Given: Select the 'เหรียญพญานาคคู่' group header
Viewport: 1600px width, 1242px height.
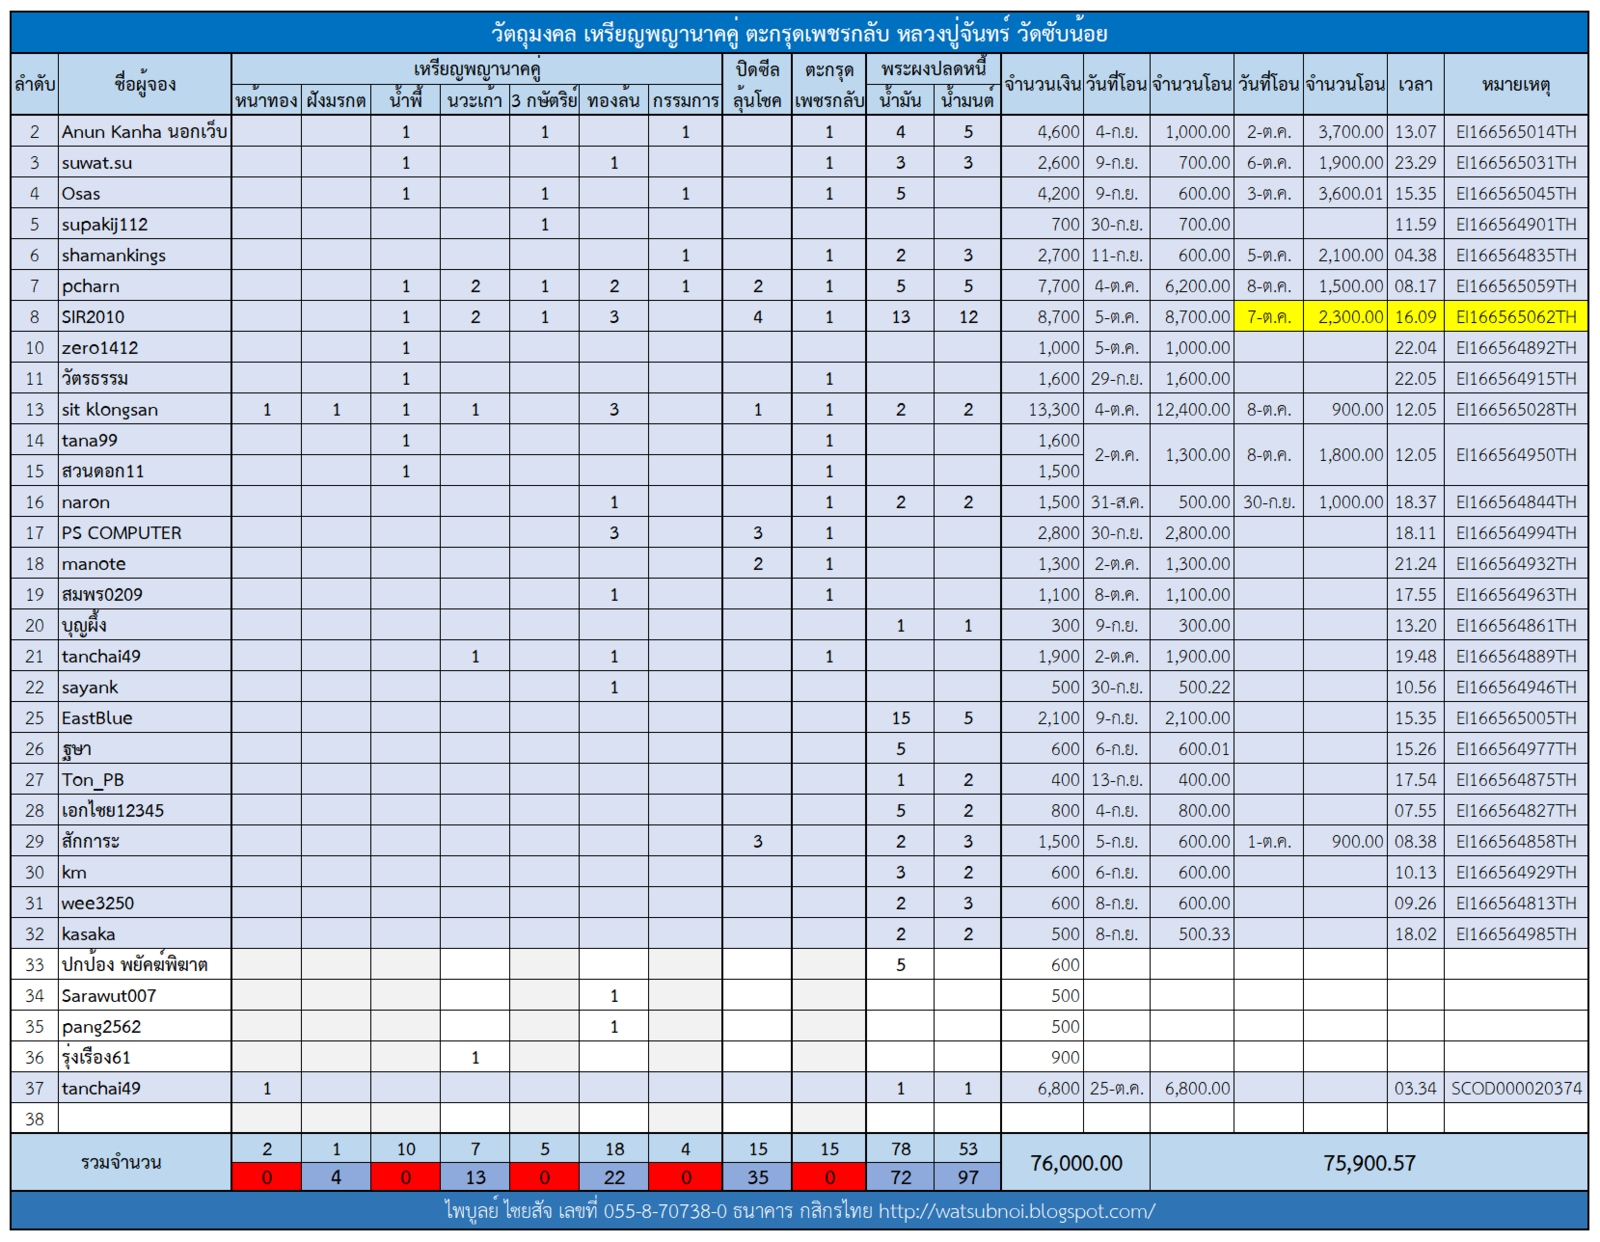Looking at the screenshot, I should 477,69.
